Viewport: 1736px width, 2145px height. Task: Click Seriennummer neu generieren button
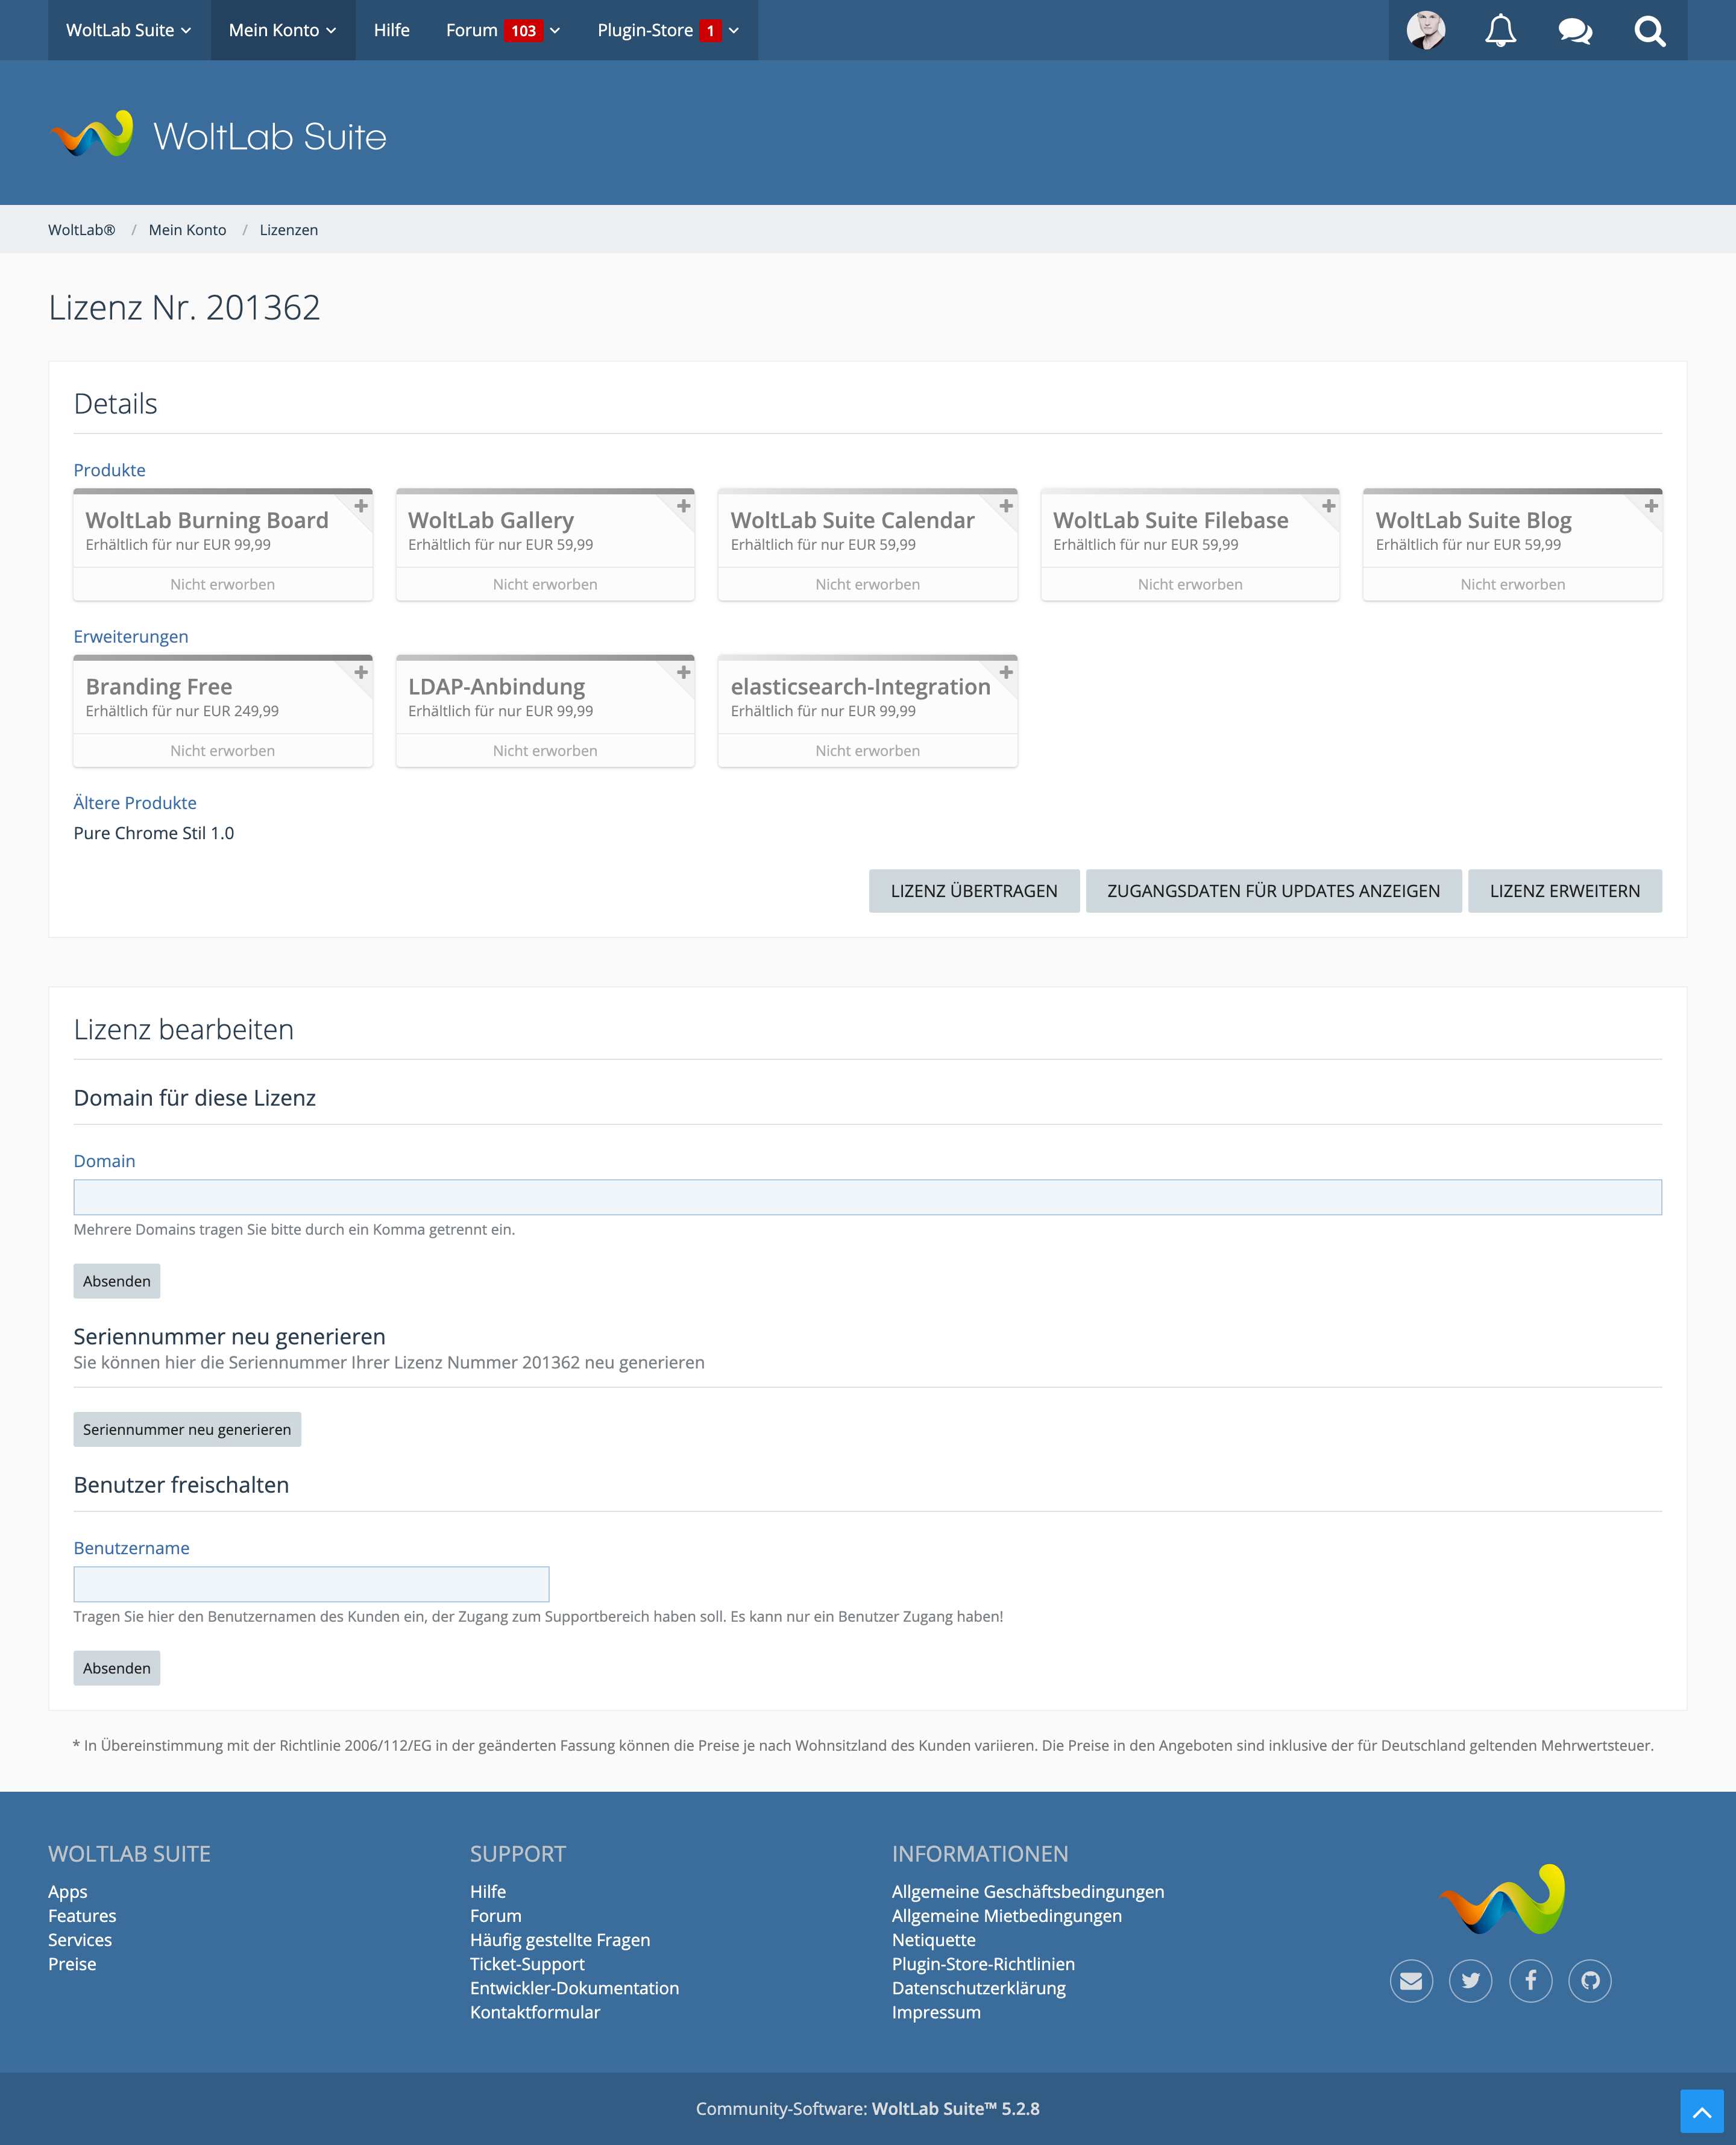point(187,1429)
